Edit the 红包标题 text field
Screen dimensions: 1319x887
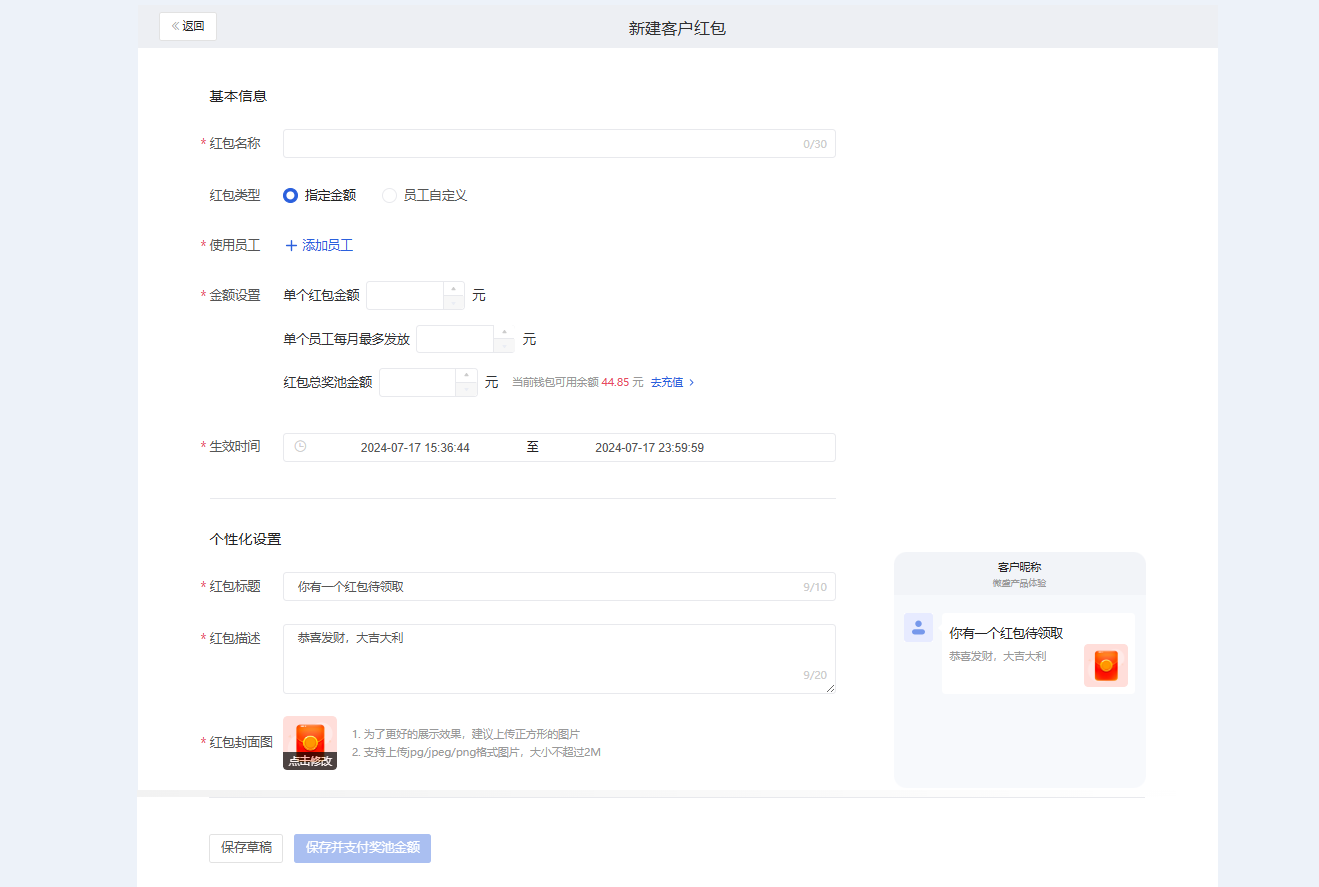pos(559,587)
